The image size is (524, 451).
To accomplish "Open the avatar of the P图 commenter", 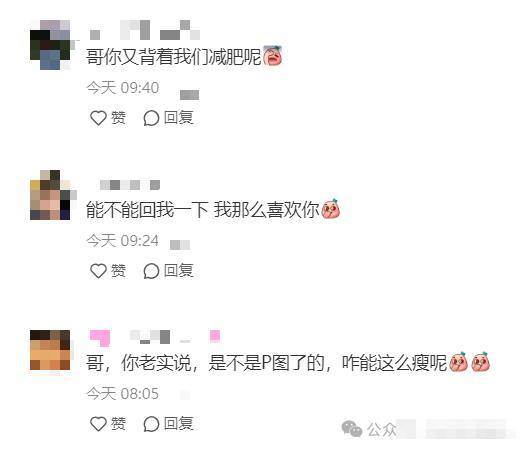I will 50,350.
